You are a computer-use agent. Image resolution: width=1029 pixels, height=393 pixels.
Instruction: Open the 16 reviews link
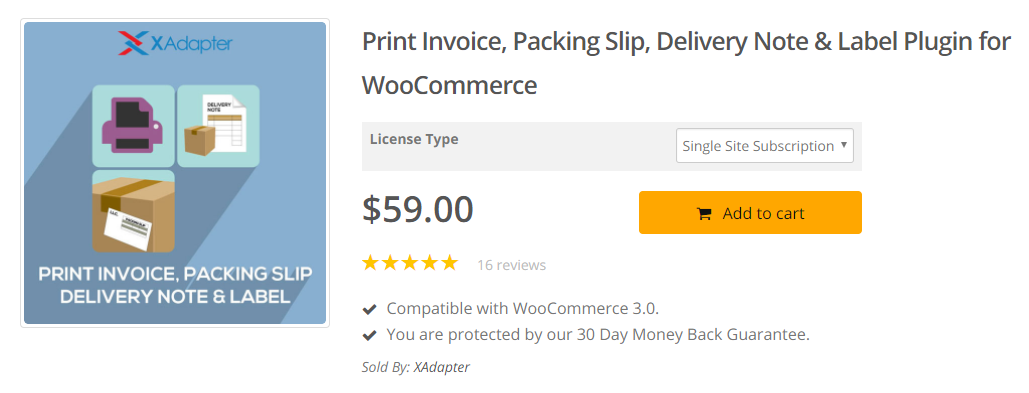coord(511,265)
